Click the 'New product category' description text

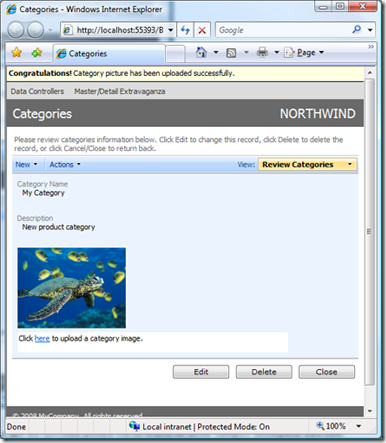59,227
